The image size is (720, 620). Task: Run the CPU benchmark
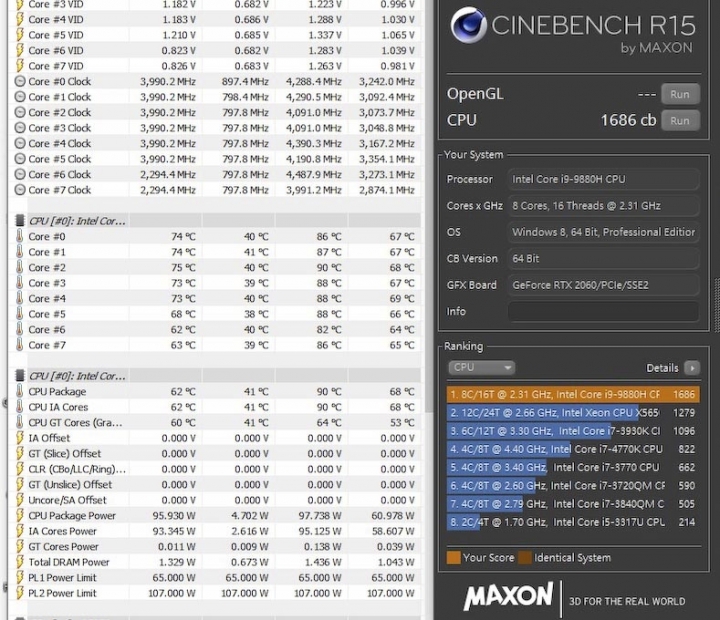(680, 120)
